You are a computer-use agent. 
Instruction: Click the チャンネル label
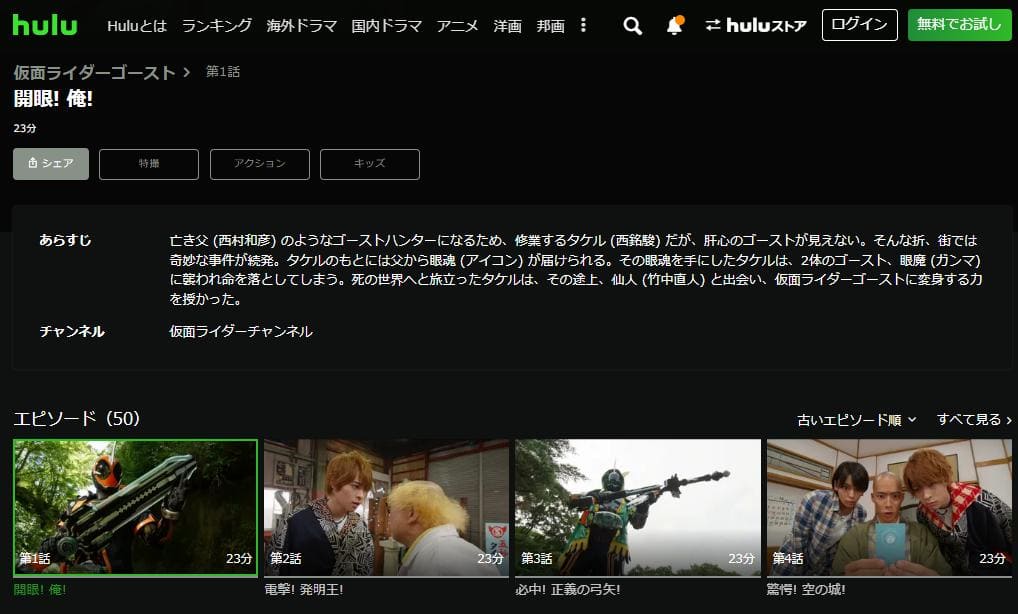[x=71, y=332]
